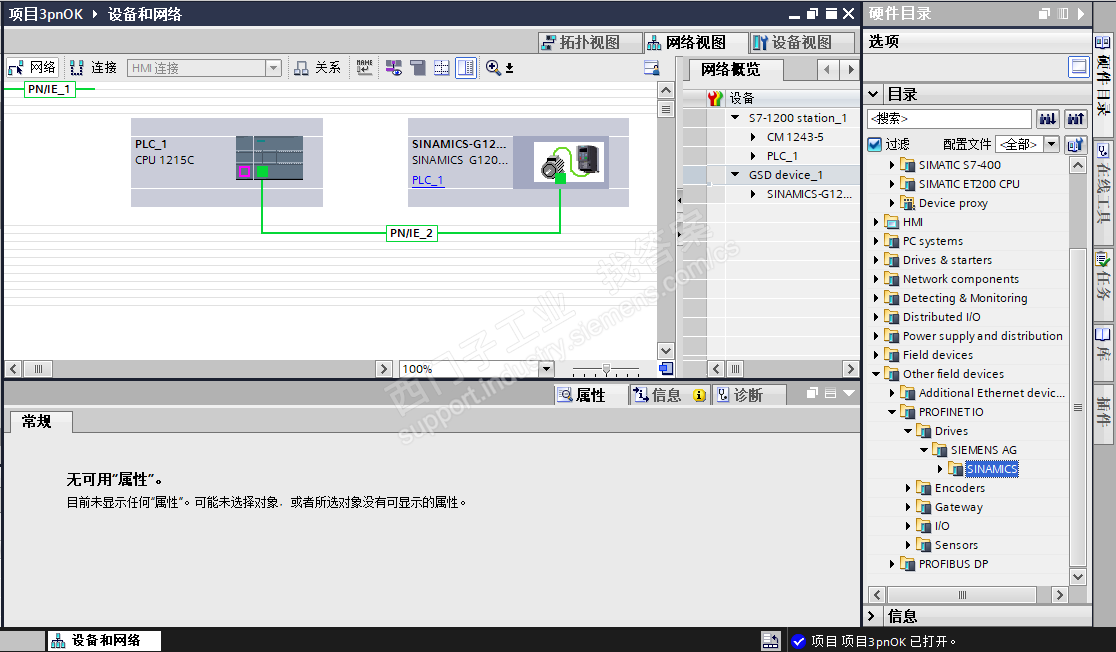Click the search-downward icon in catalog
The image size is (1116, 652).
click(x=1048, y=119)
